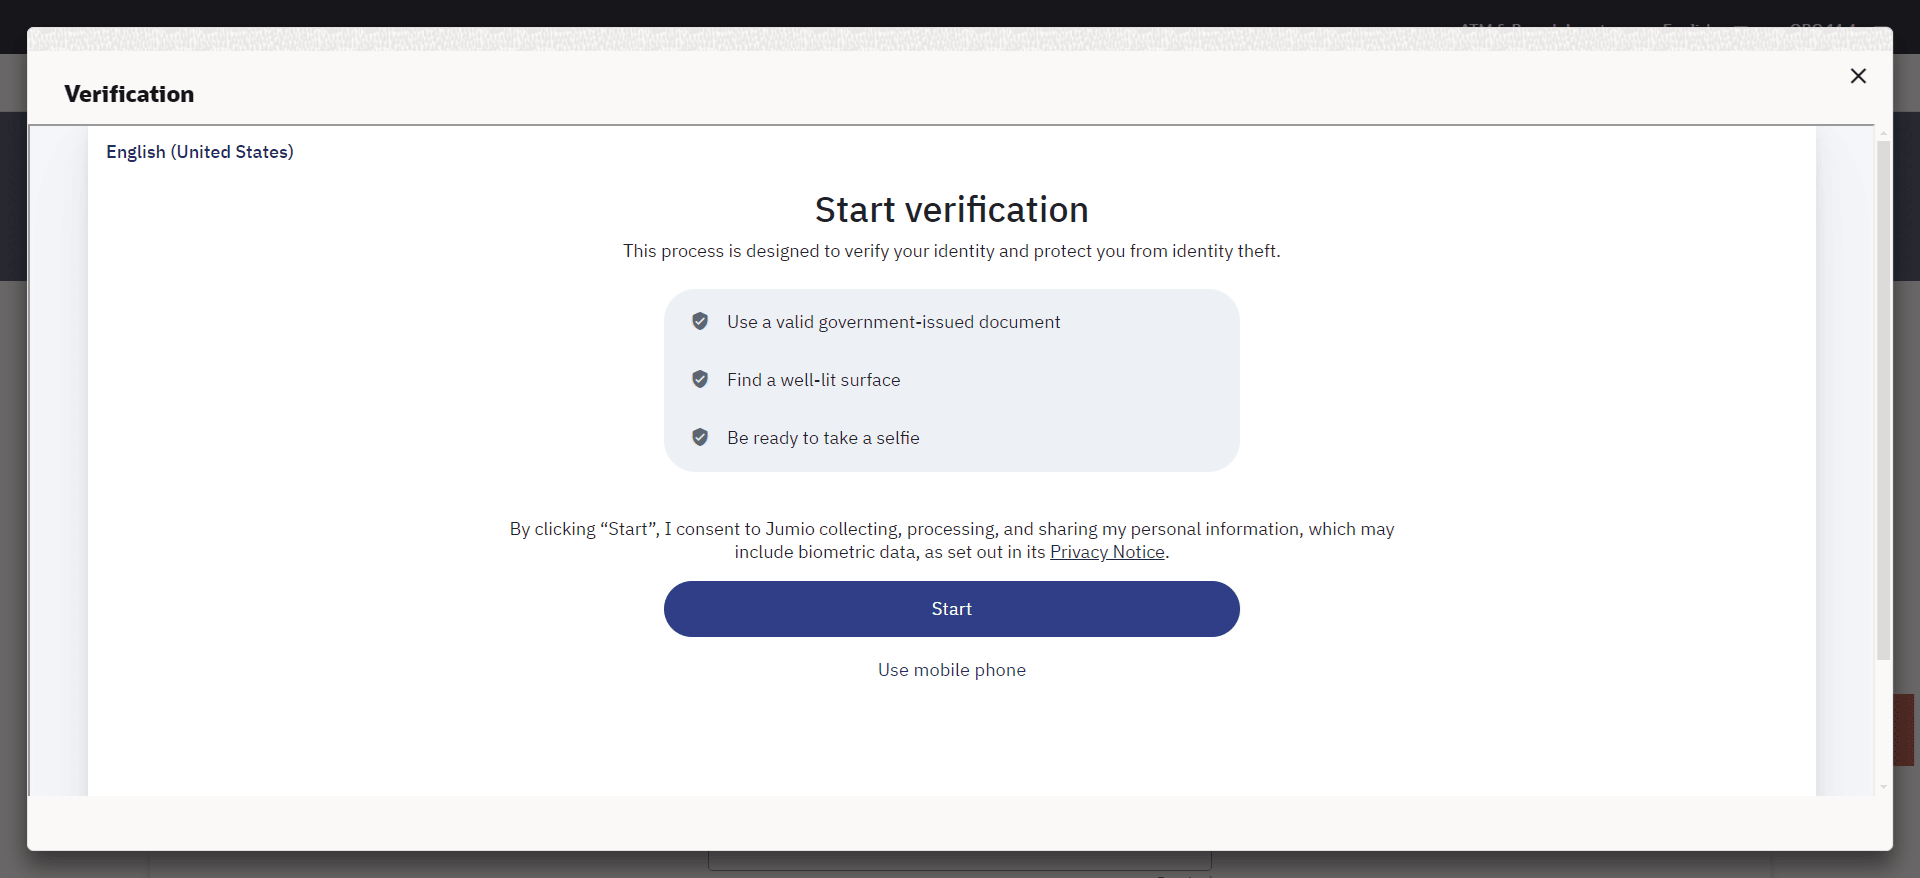Select the Find a well-lit surface text
Image resolution: width=1920 pixels, height=878 pixels.
pos(813,380)
